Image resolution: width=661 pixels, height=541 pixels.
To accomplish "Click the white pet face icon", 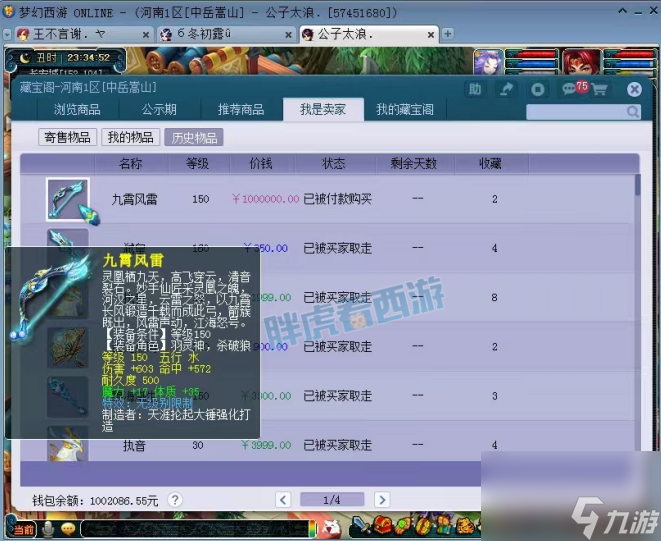I will pos(332,527).
